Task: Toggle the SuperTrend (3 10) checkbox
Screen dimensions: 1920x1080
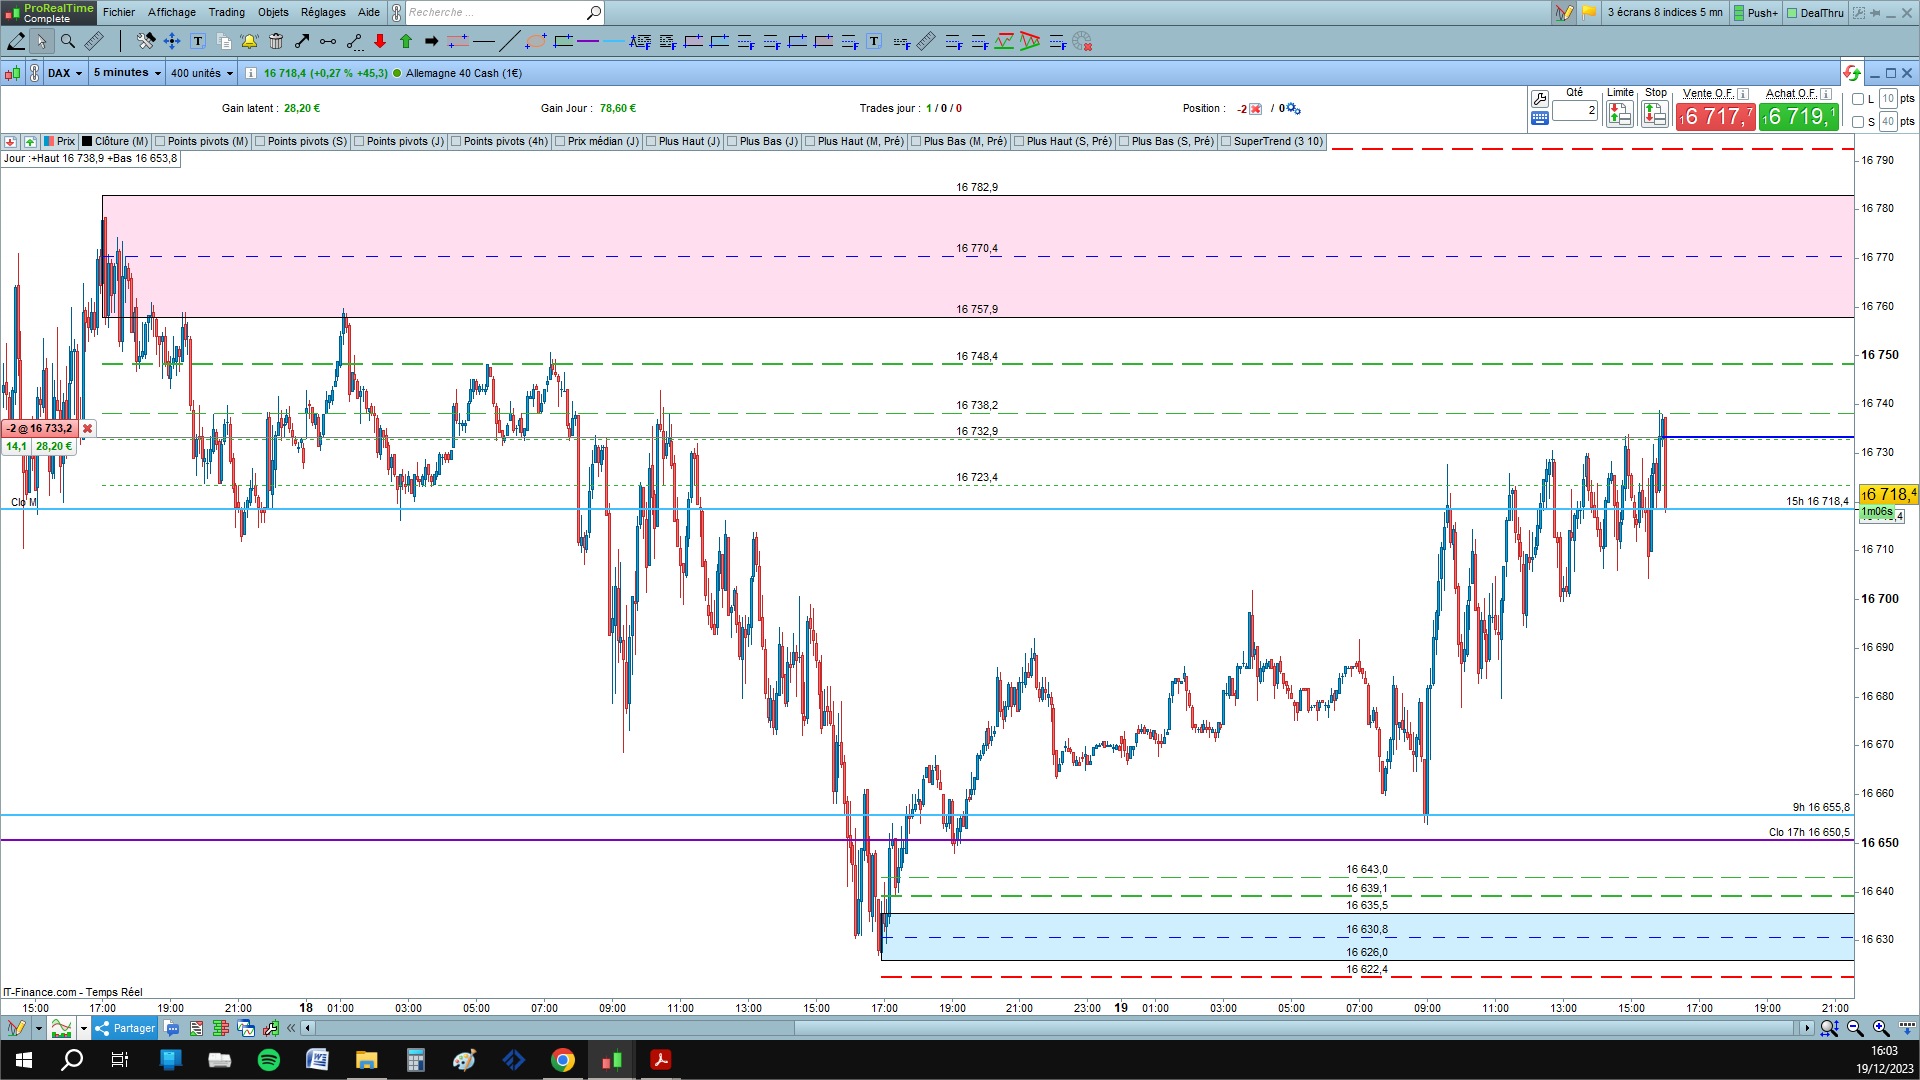Action: (1226, 141)
